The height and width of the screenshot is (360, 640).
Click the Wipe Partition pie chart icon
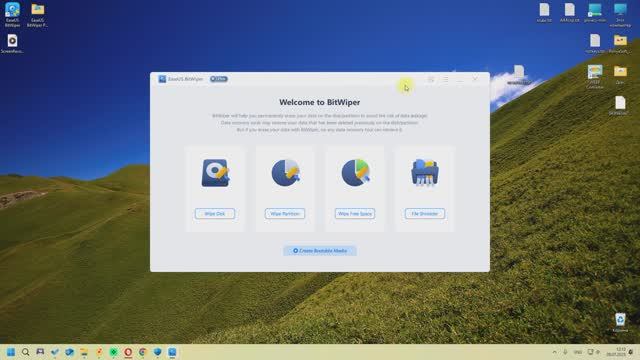(x=285, y=173)
